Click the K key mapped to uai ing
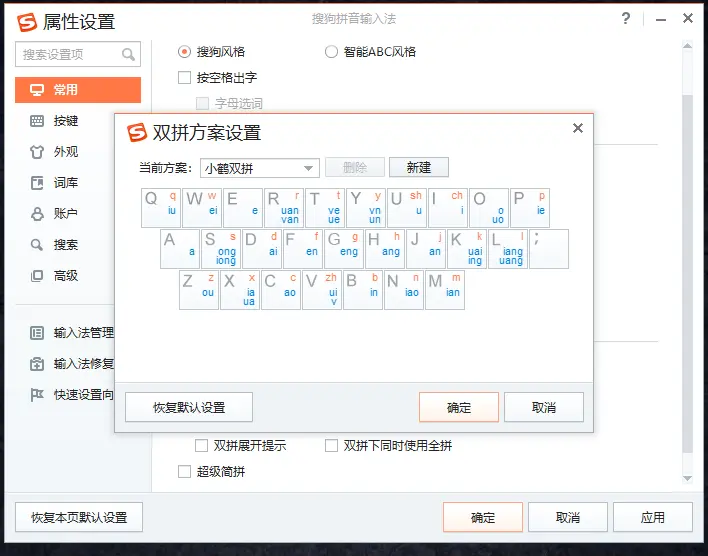 coord(467,249)
